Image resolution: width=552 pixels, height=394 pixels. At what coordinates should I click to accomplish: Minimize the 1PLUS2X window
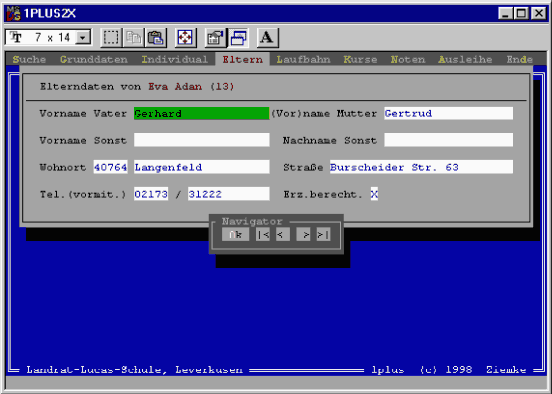click(x=506, y=13)
